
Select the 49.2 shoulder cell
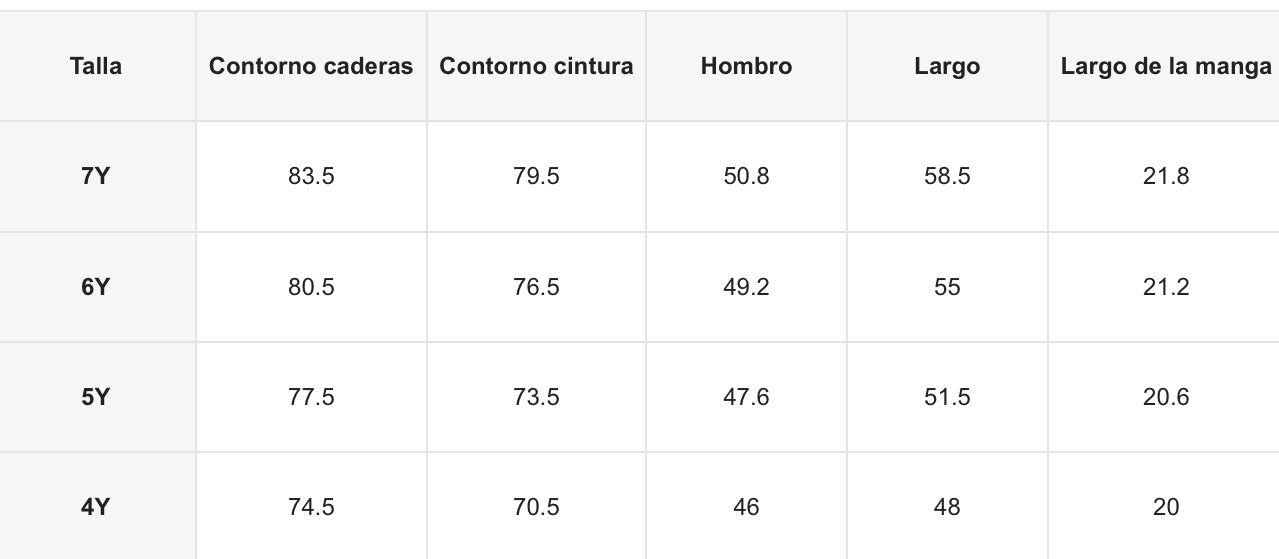coord(746,287)
